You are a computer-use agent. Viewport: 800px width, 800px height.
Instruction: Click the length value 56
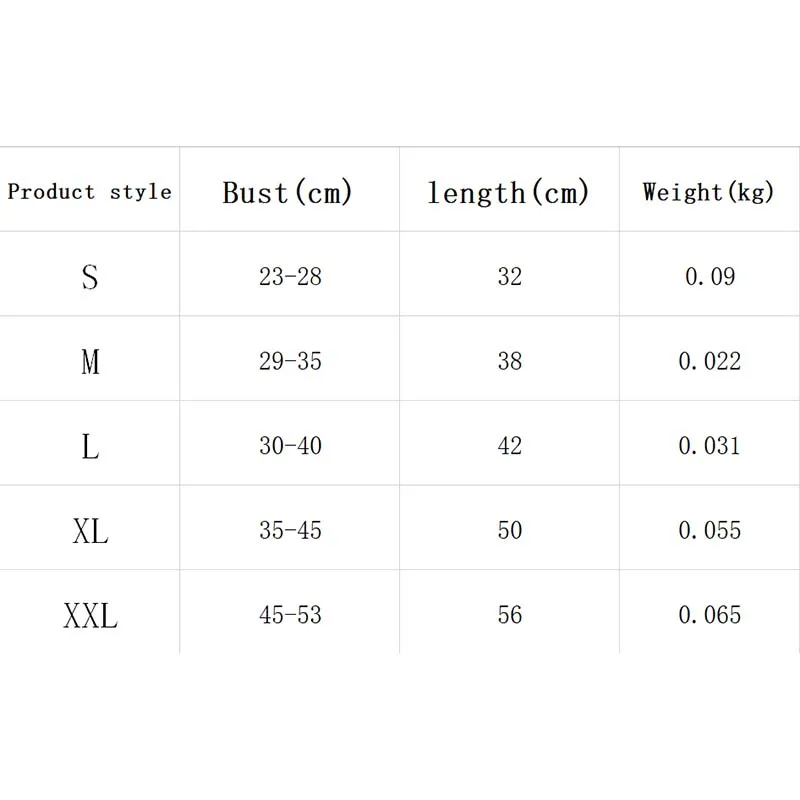tap(510, 615)
